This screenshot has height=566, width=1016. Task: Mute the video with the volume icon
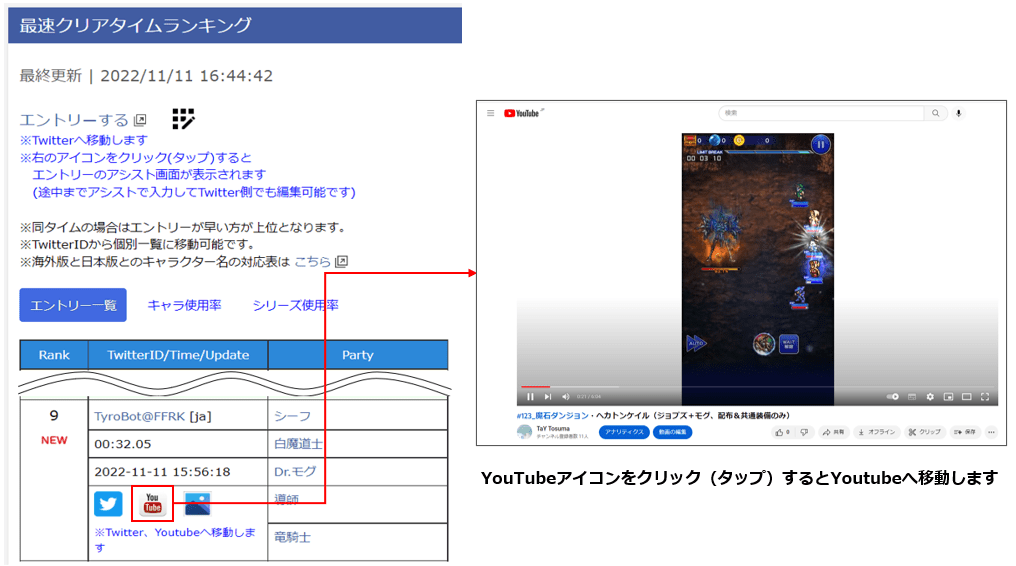(x=565, y=397)
